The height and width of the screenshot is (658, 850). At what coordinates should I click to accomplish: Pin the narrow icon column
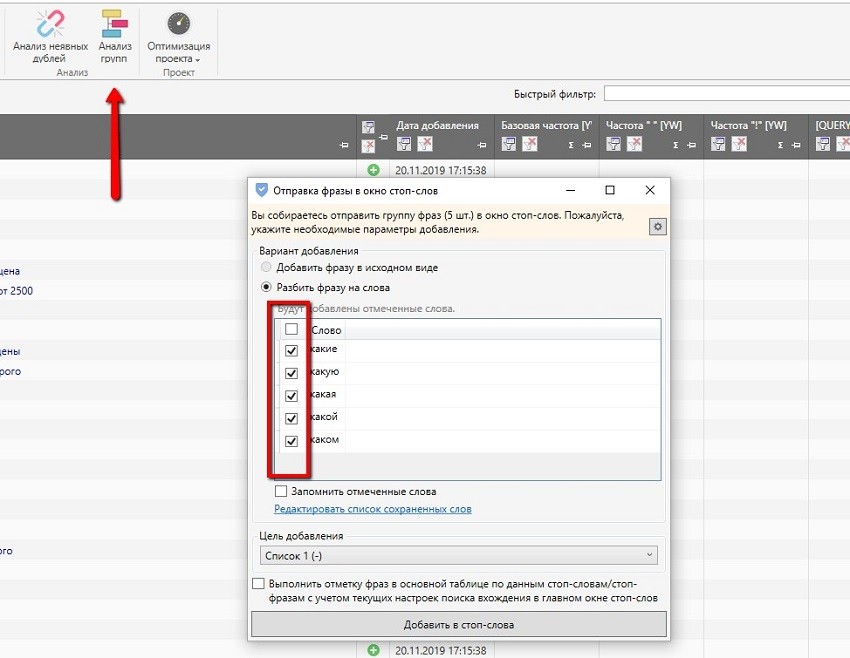click(383, 137)
